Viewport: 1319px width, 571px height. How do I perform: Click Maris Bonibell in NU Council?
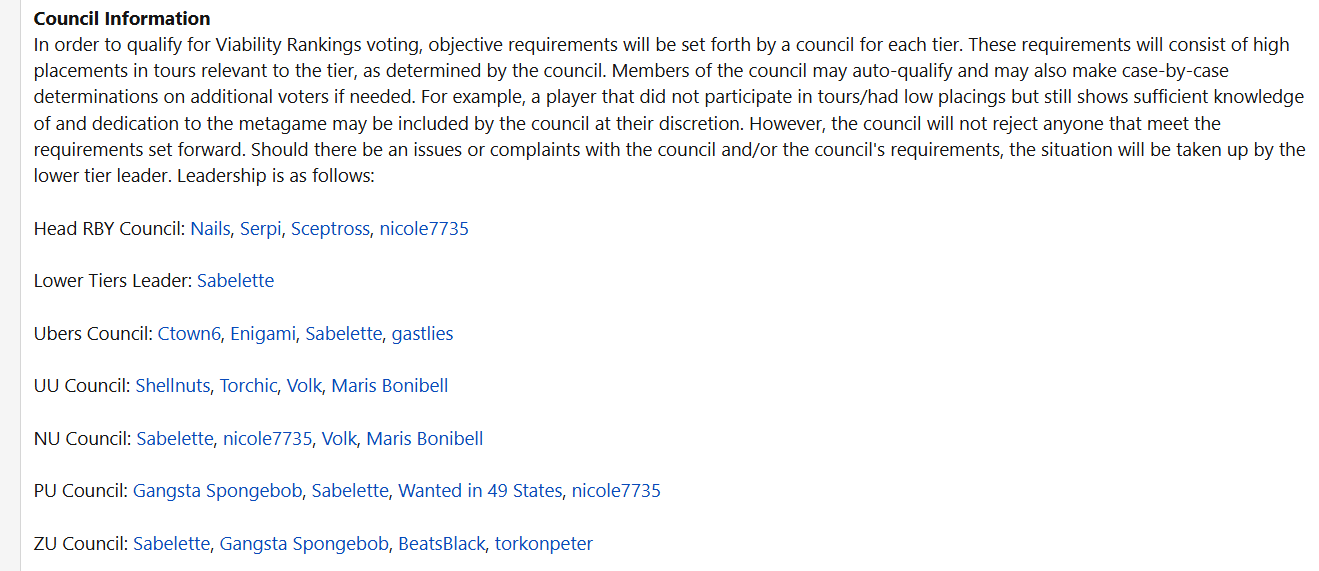coord(425,438)
